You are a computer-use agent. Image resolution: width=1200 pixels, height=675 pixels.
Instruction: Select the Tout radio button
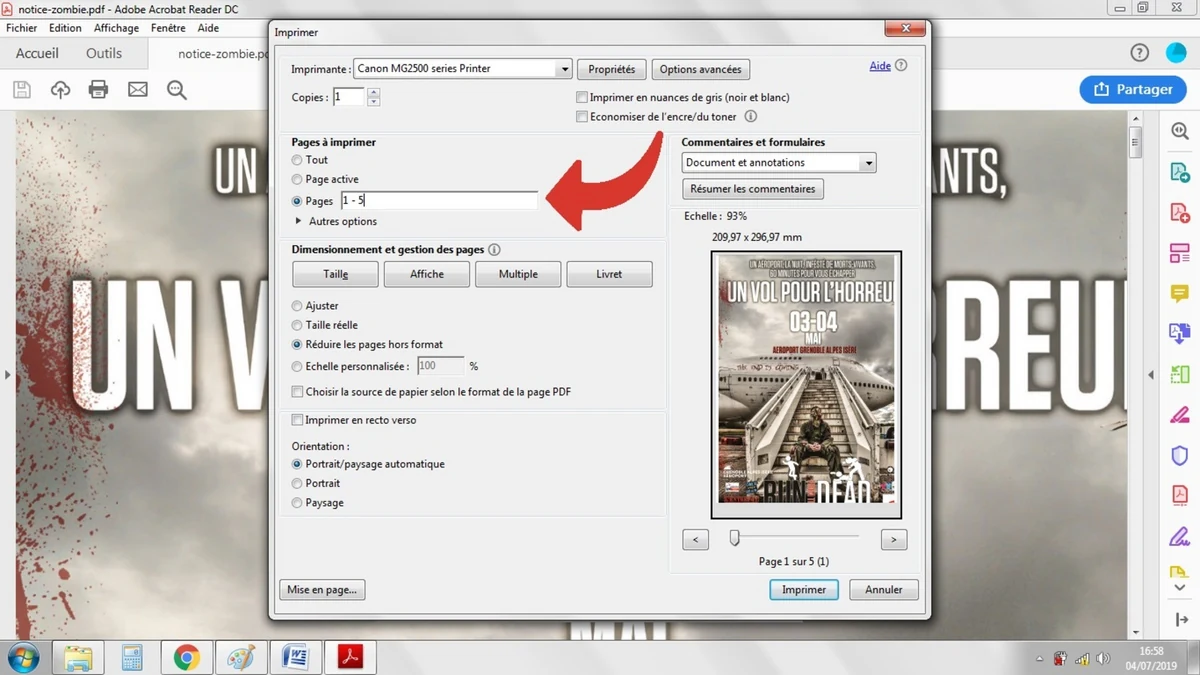point(297,160)
